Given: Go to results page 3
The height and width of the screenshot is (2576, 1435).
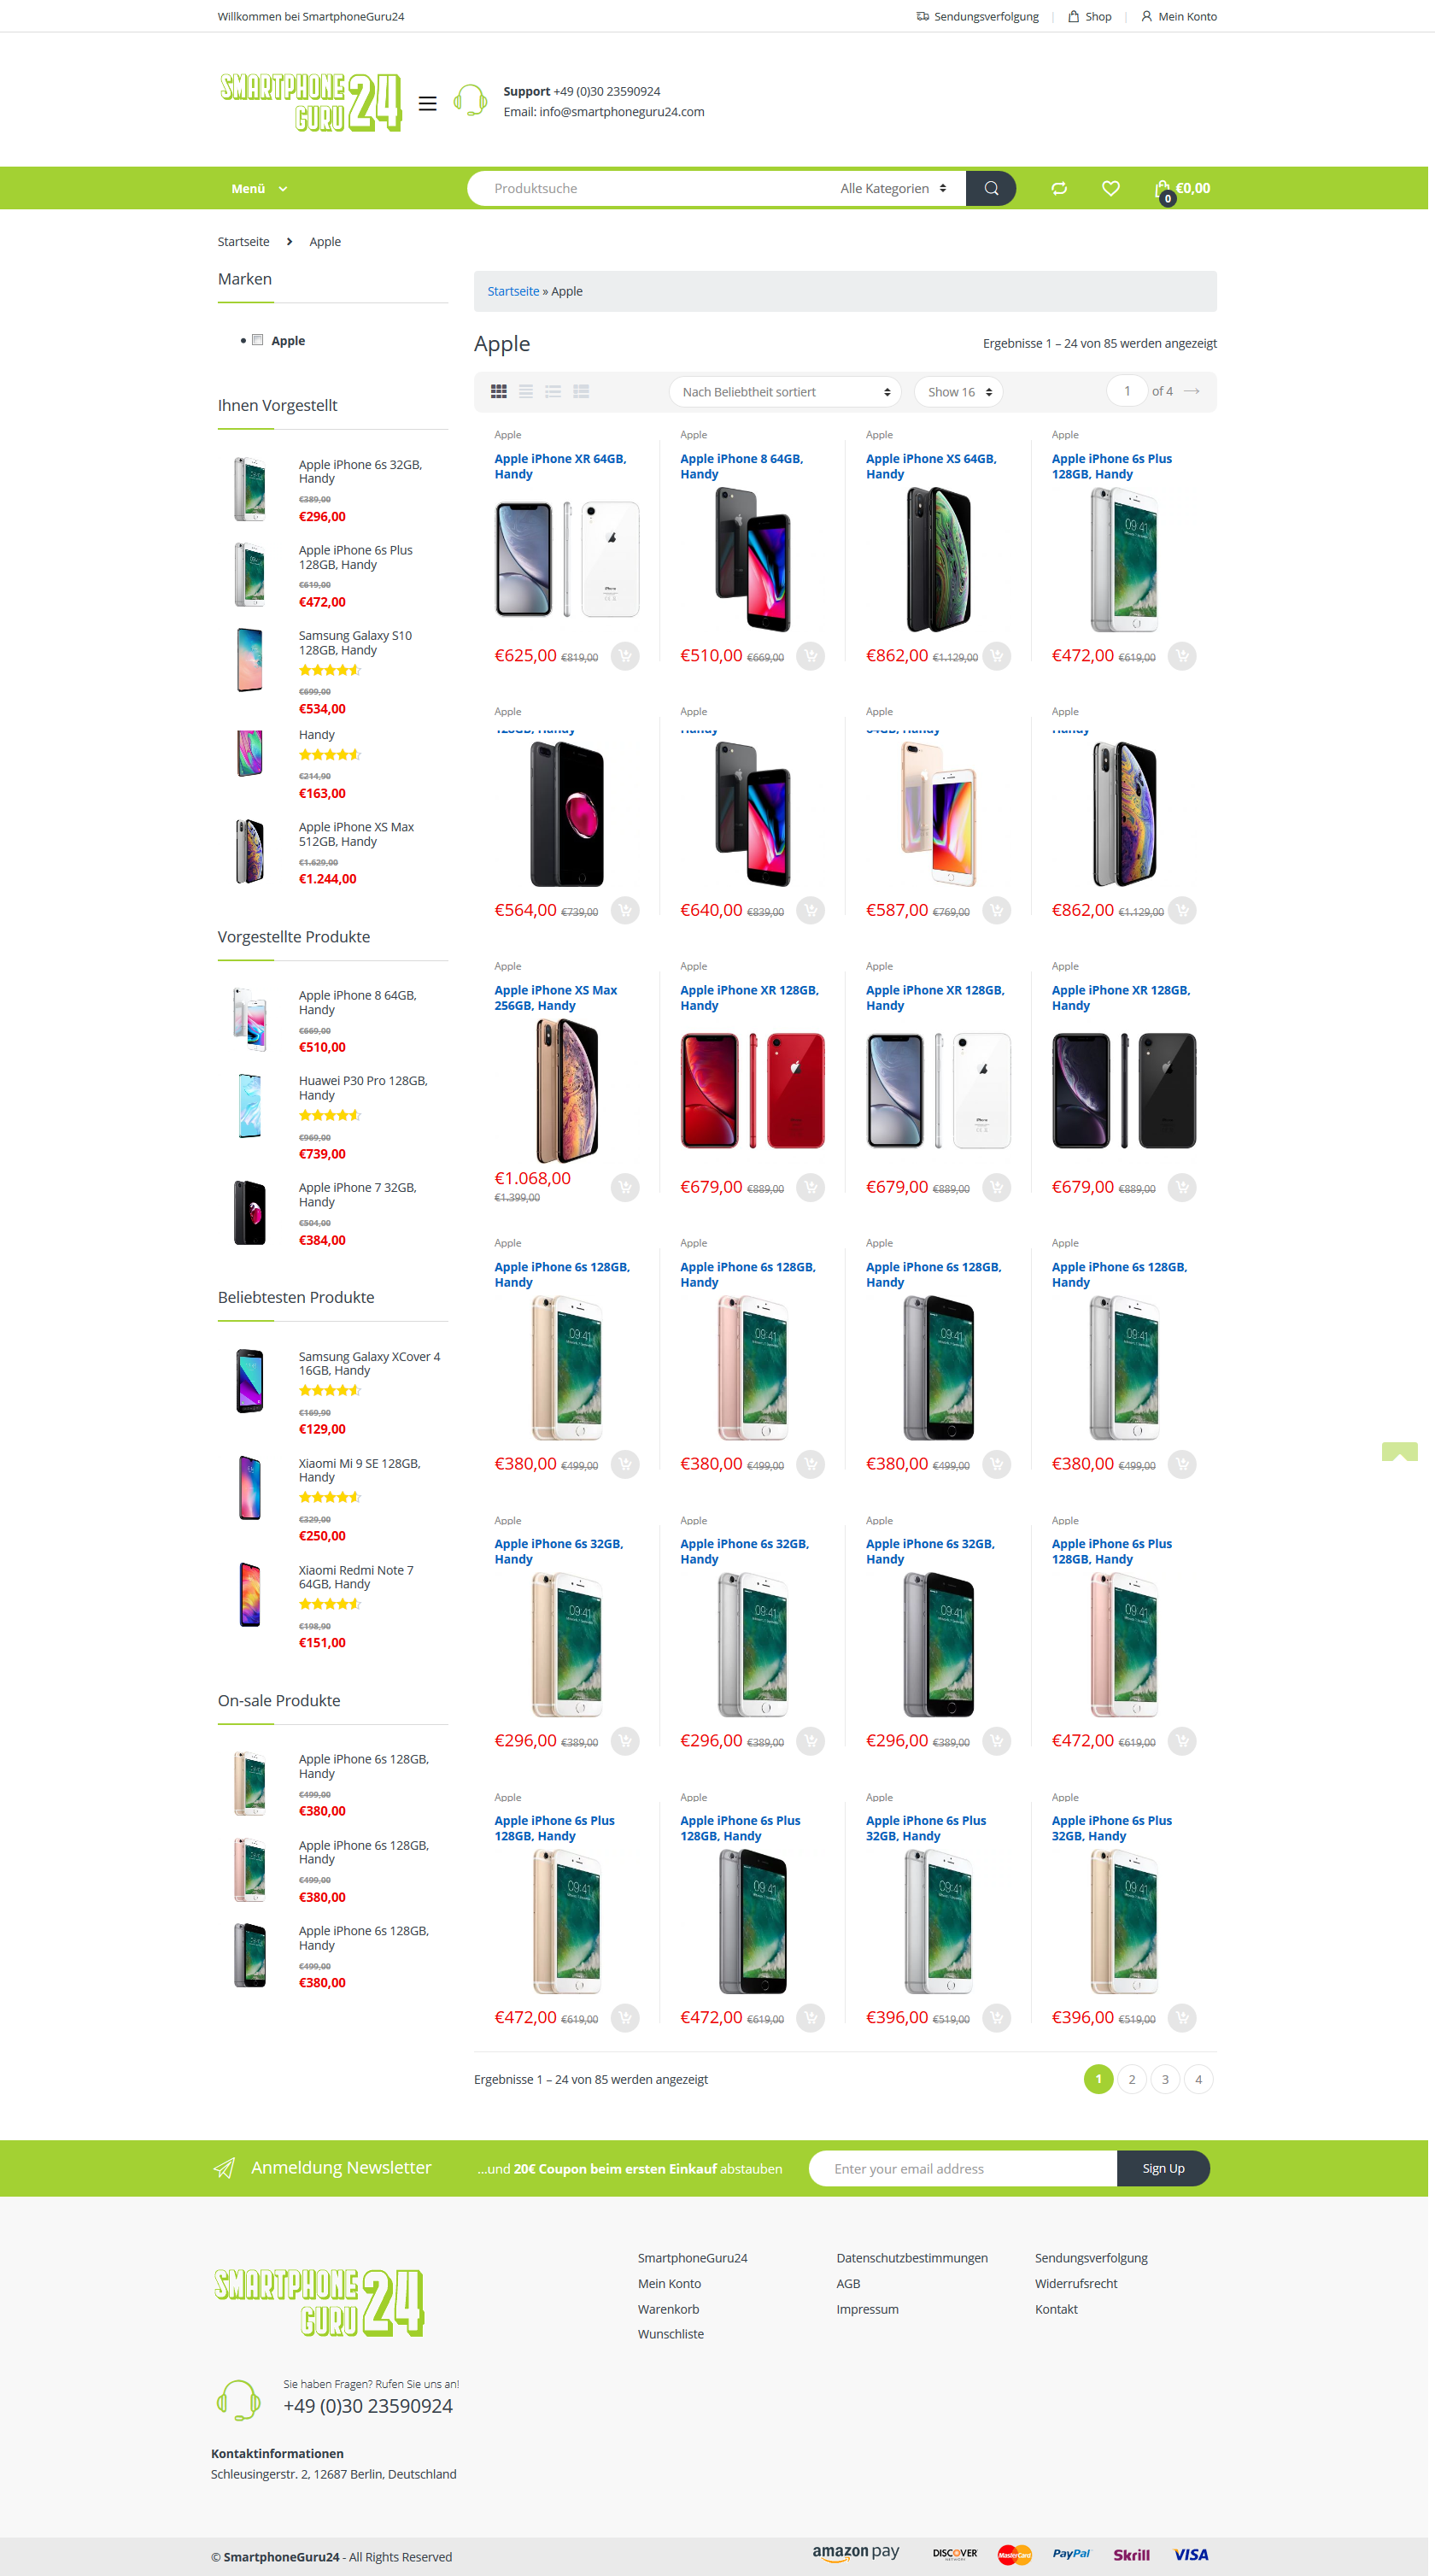Looking at the screenshot, I should coord(1164,2079).
